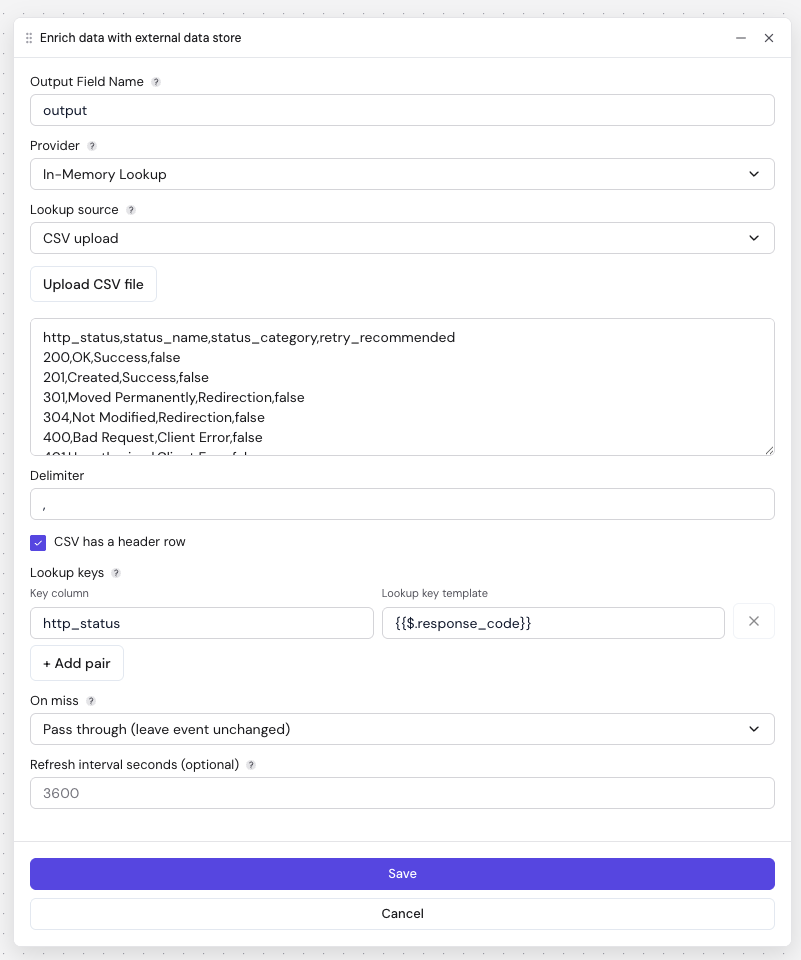Edit the Key column http_status field
Screen dimensions: 801x960
pyautogui.click(x=201, y=623)
